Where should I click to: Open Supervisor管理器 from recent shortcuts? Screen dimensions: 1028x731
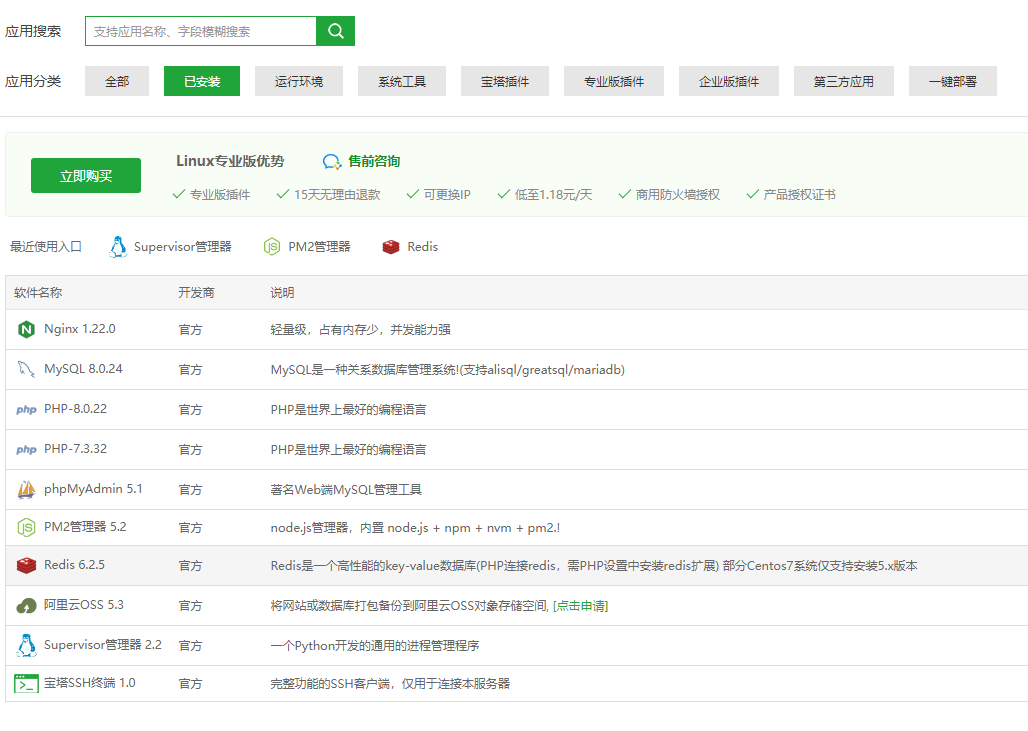[x=182, y=247]
